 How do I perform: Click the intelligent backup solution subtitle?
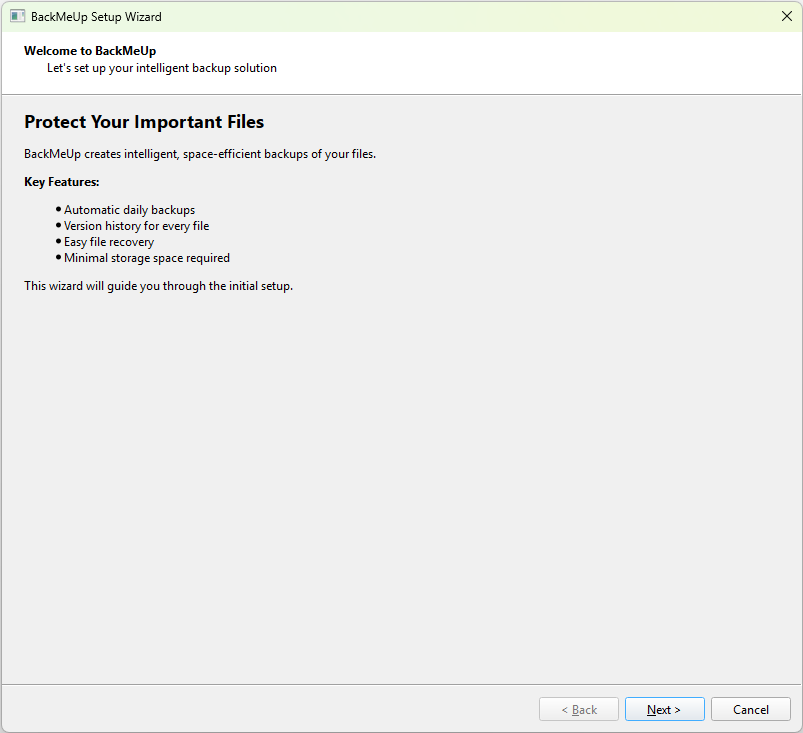tap(161, 67)
